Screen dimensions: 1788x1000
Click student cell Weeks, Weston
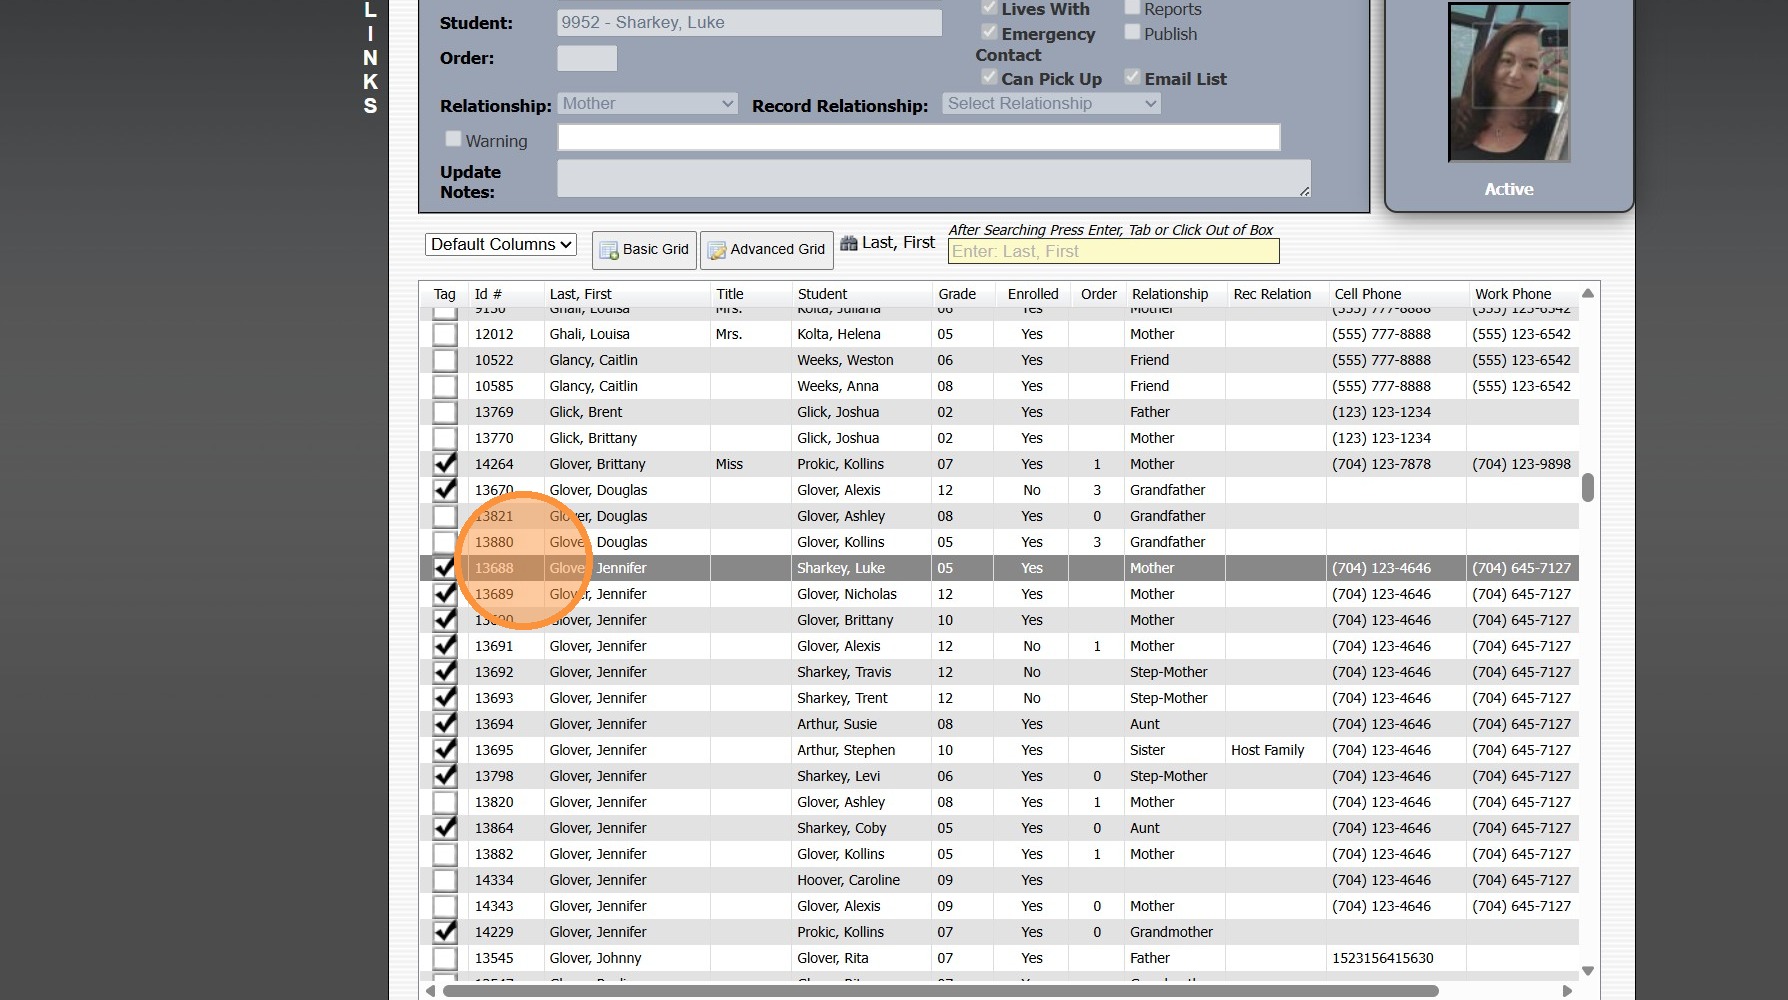[x=845, y=360]
